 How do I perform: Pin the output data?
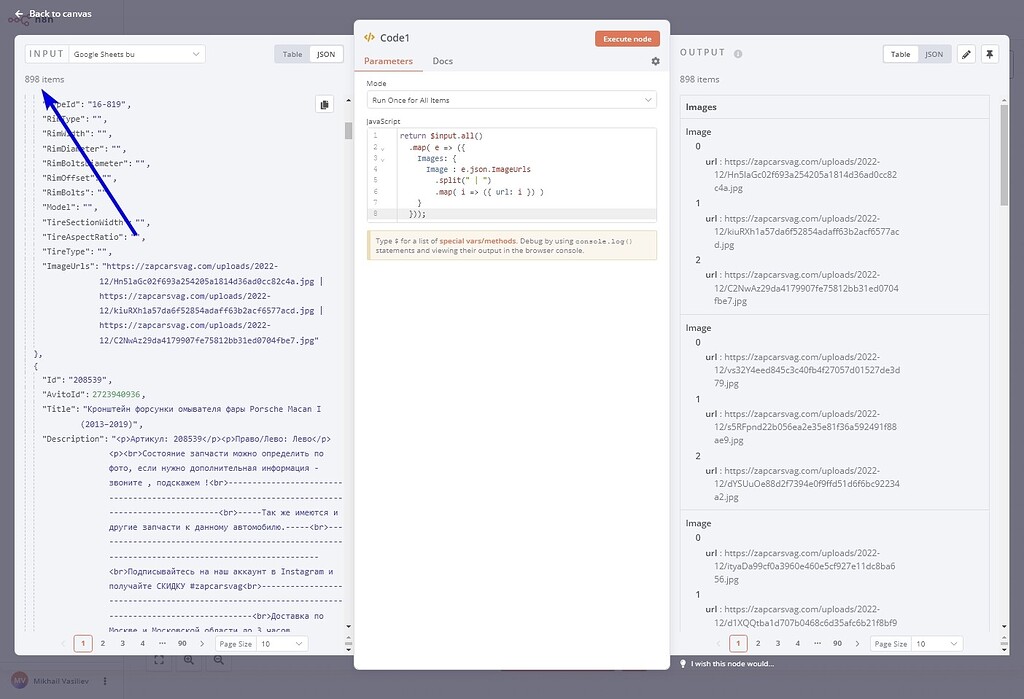click(x=990, y=54)
